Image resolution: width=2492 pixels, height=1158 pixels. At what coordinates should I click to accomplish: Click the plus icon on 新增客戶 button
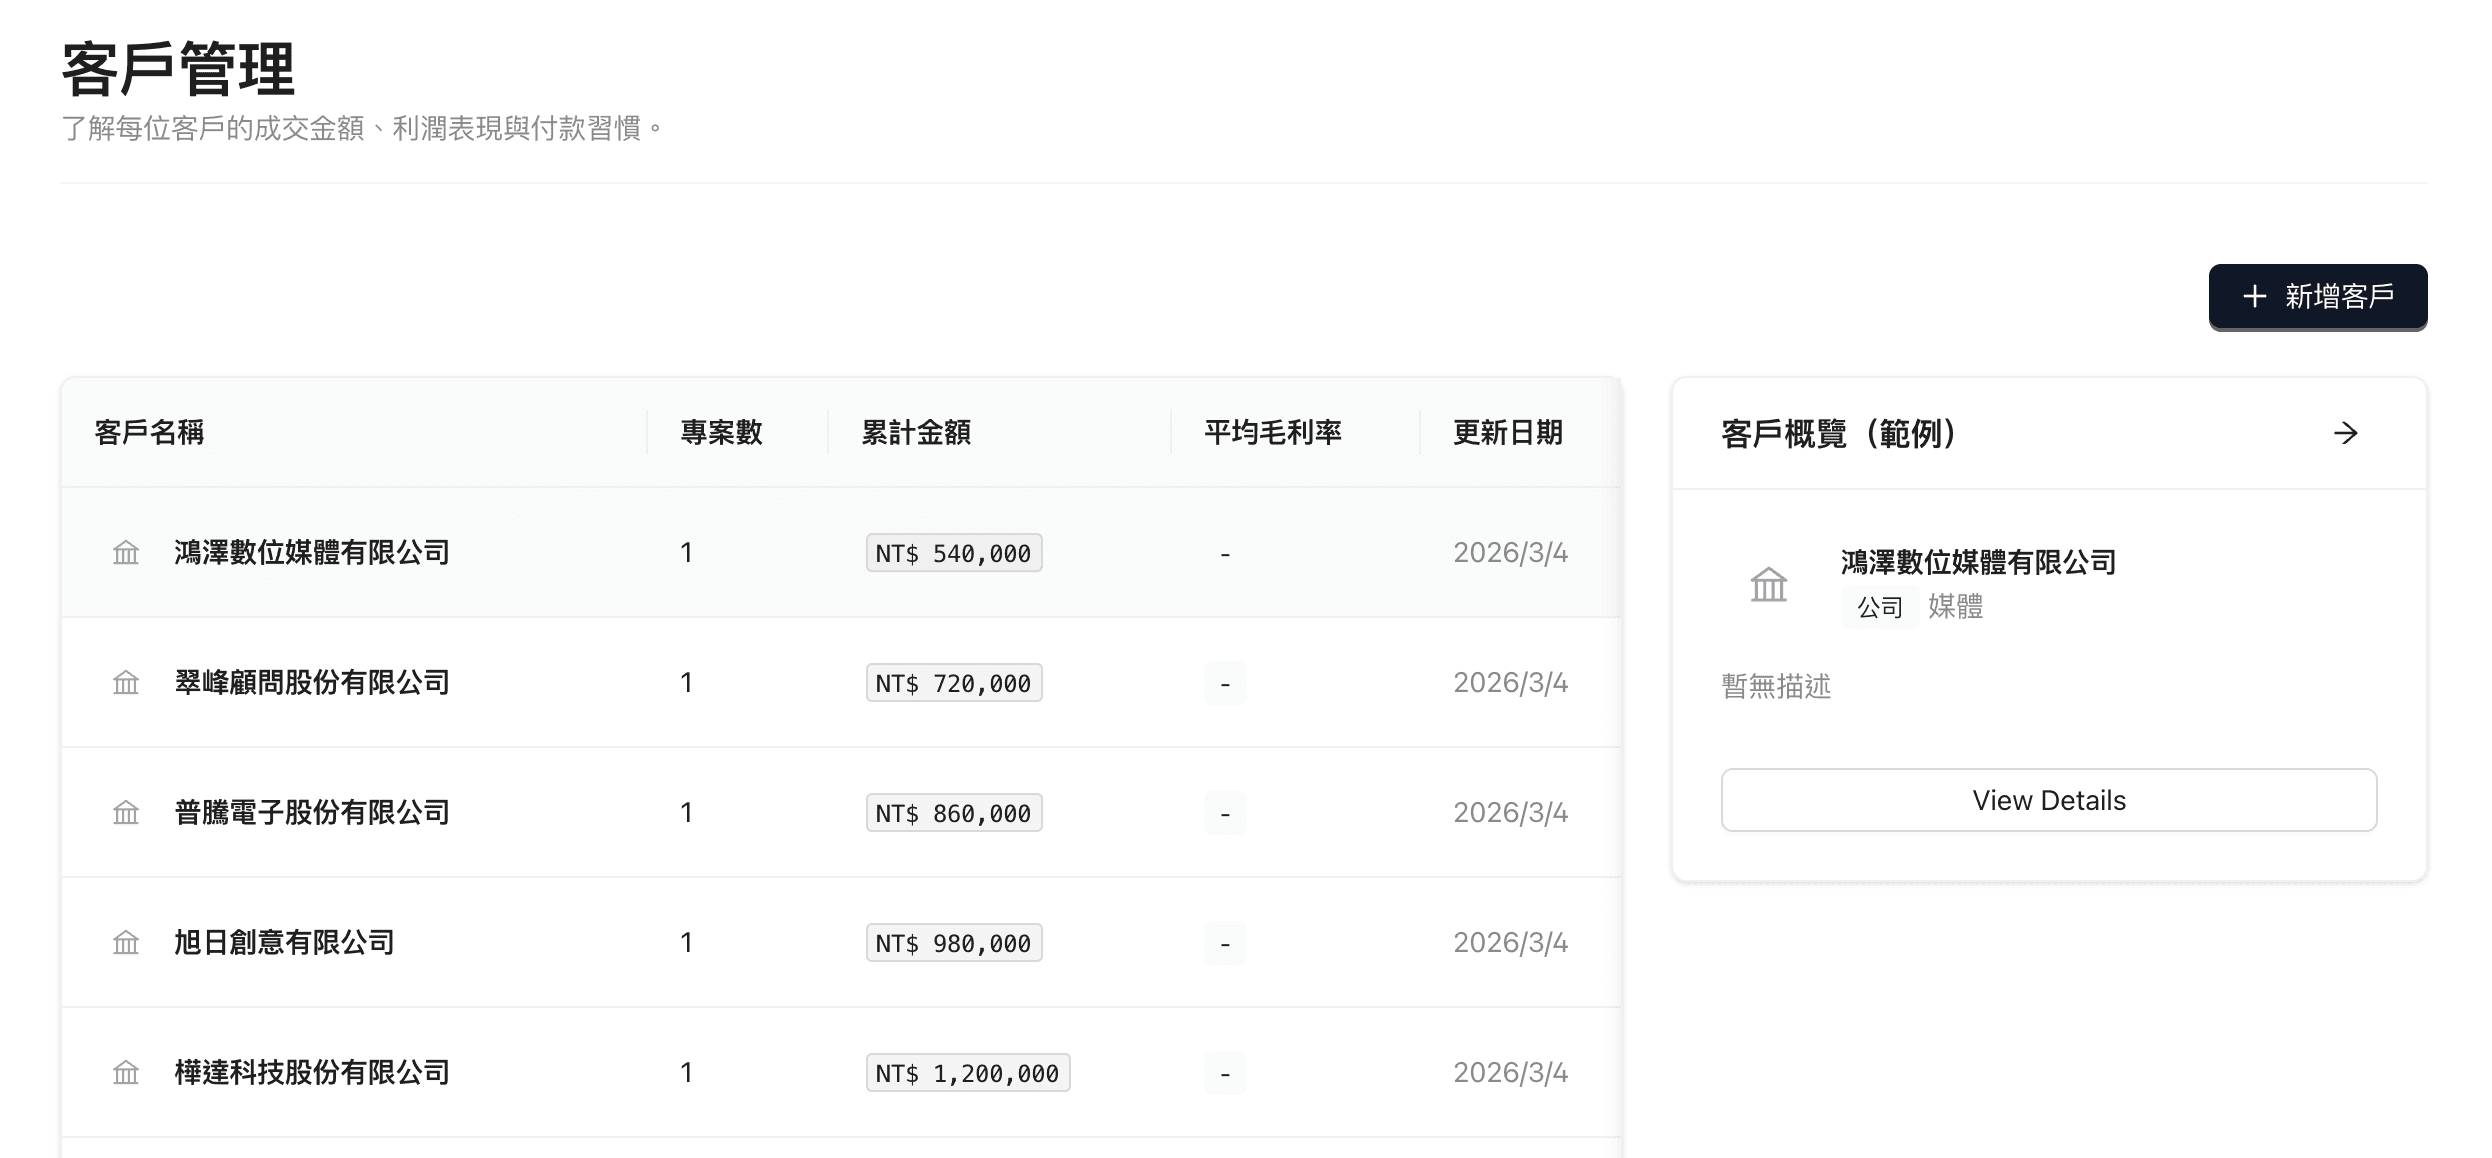point(2253,296)
